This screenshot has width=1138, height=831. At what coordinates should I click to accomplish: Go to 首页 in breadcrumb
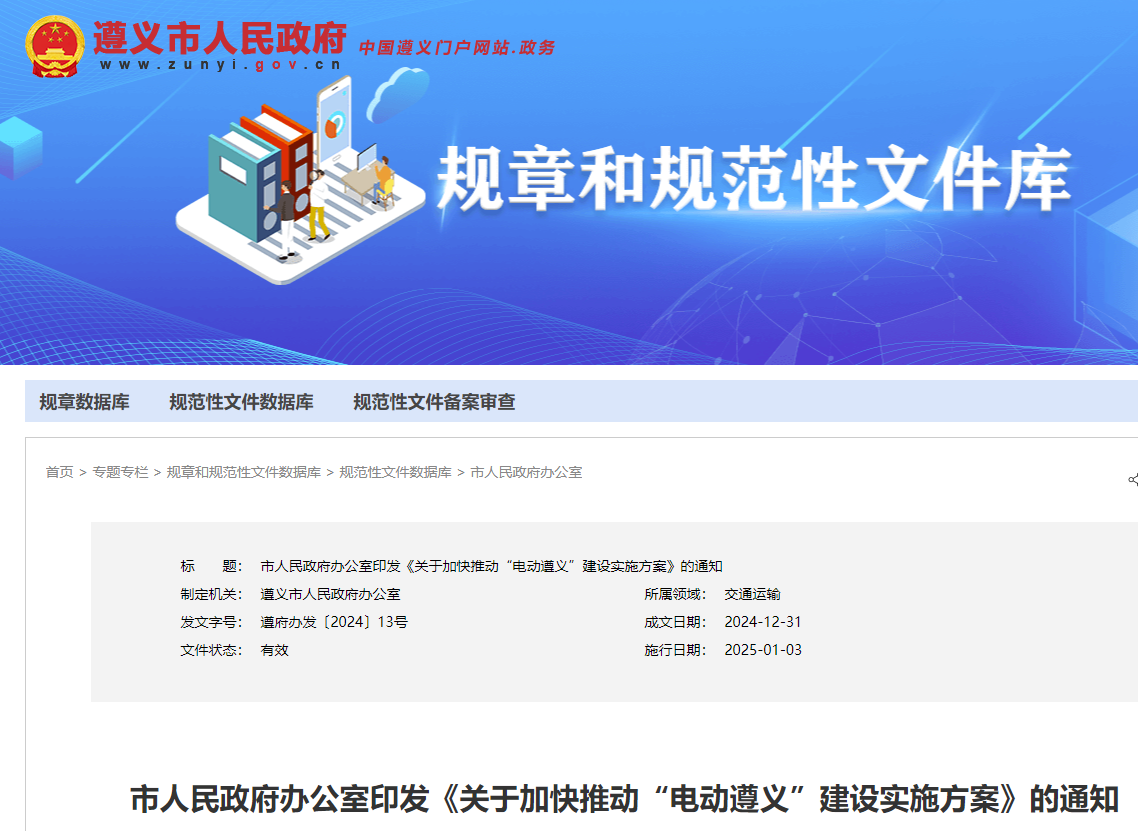[59, 472]
